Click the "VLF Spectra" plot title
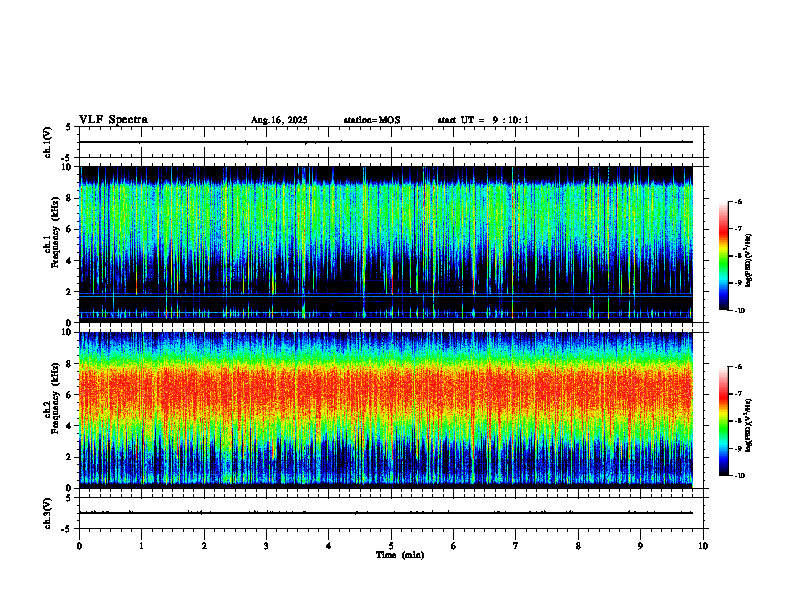Screen dimensions: 792x612 pyautogui.click(x=113, y=120)
